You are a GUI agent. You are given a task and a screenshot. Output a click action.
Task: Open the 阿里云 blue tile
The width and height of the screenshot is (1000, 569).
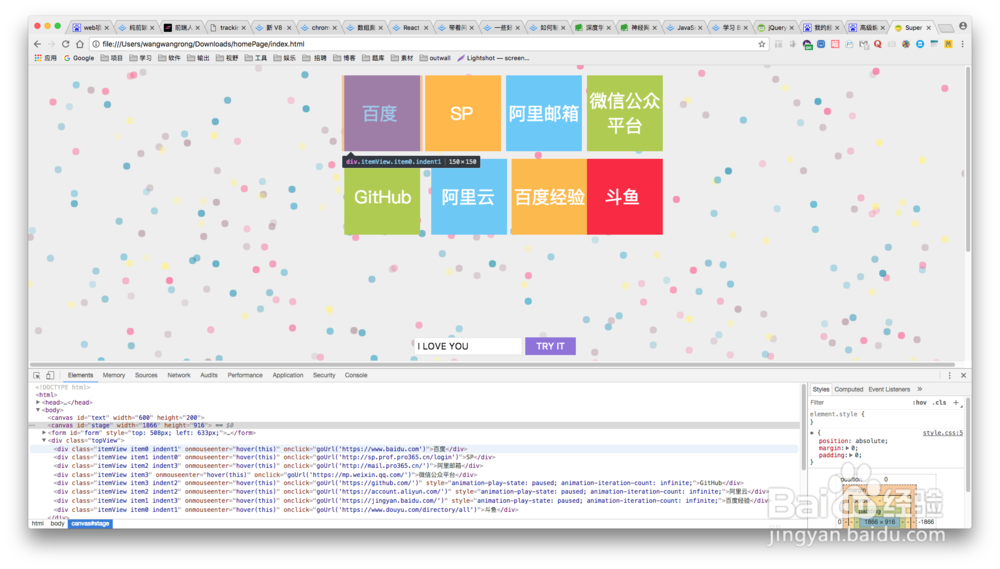(x=469, y=197)
